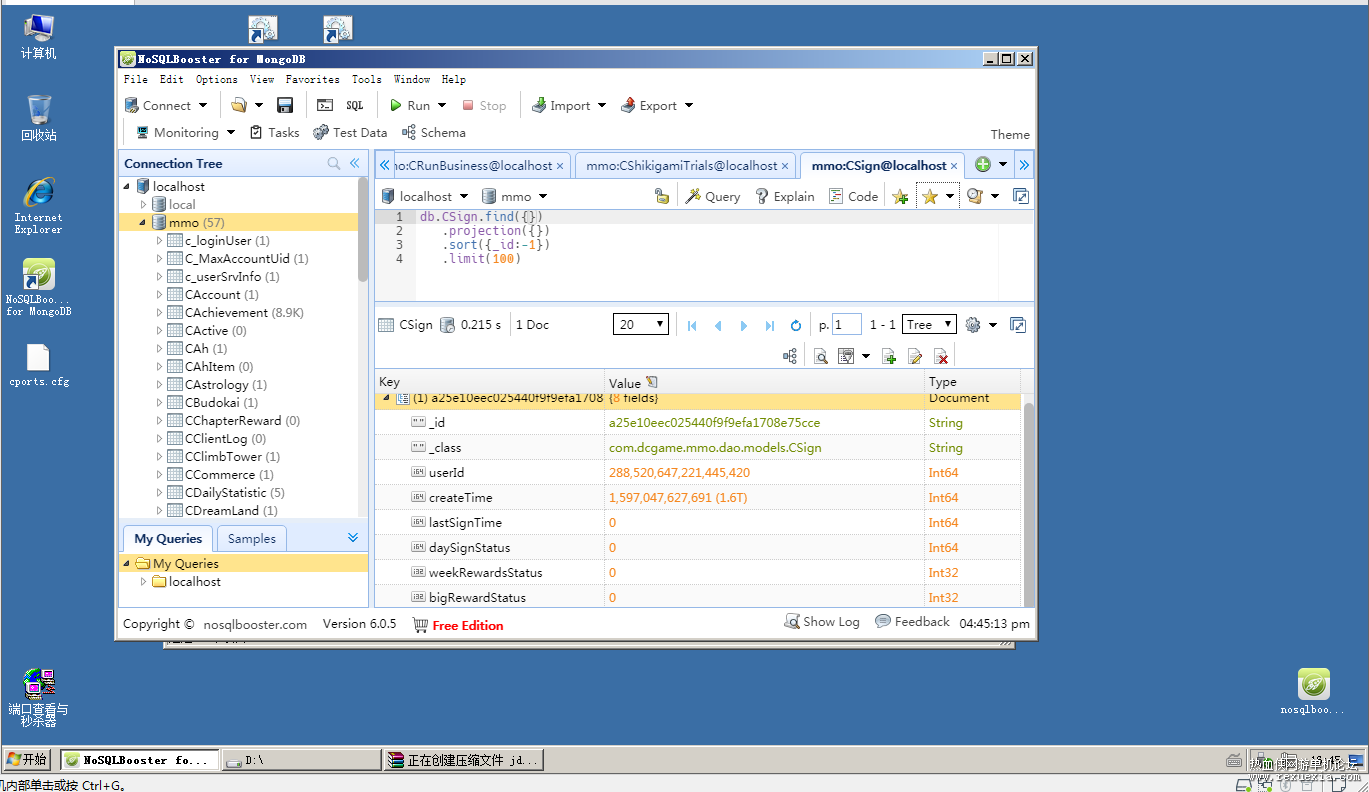Image resolution: width=1369 pixels, height=792 pixels.
Task: Open the Test Data generator
Action: 350,132
